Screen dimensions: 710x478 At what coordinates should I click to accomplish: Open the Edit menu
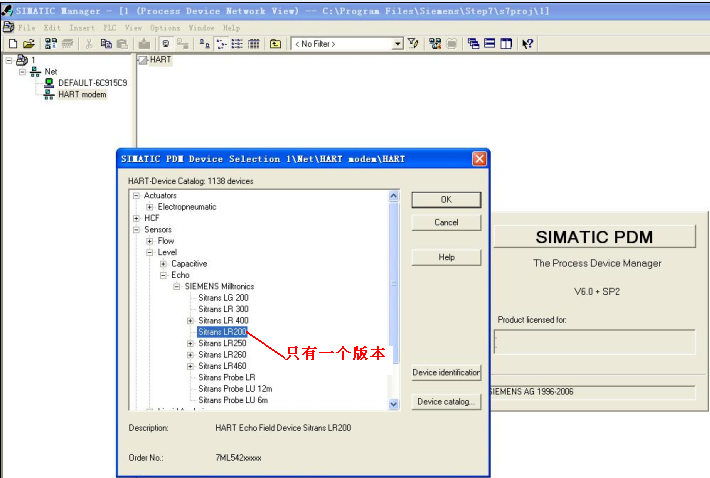pos(52,28)
